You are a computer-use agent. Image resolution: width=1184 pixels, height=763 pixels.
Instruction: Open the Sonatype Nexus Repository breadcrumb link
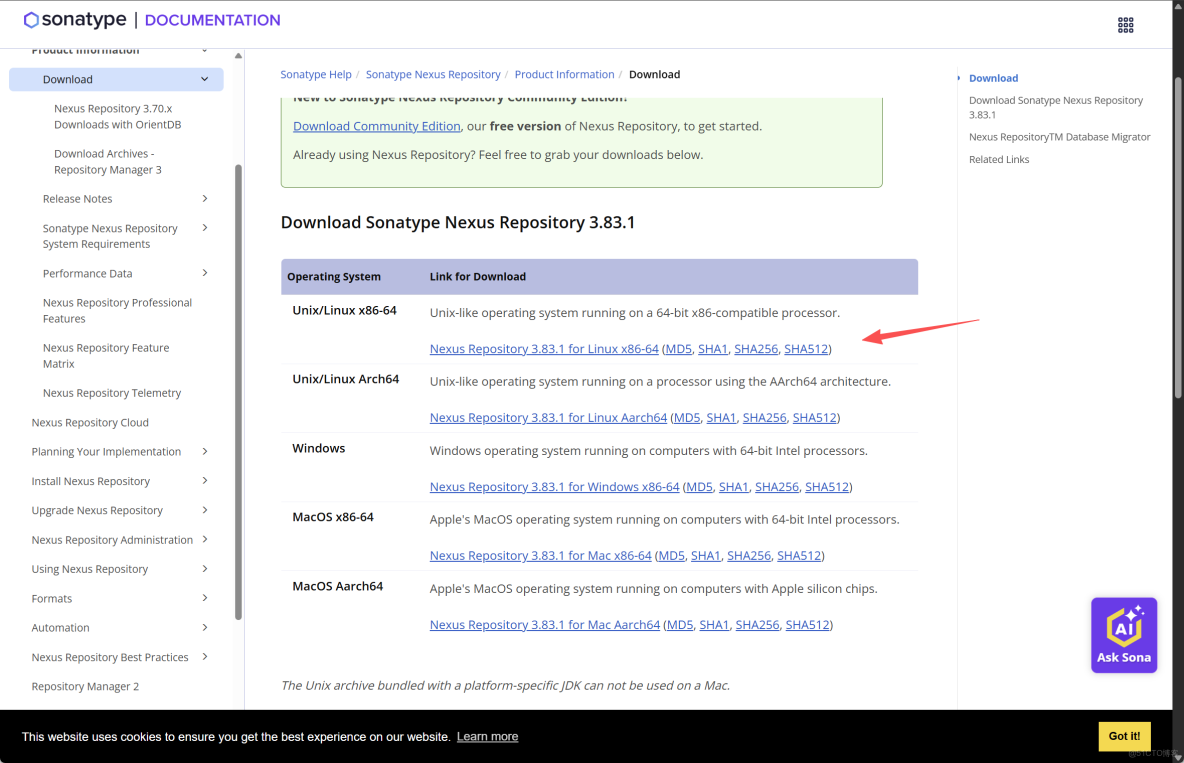pos(433,74)
